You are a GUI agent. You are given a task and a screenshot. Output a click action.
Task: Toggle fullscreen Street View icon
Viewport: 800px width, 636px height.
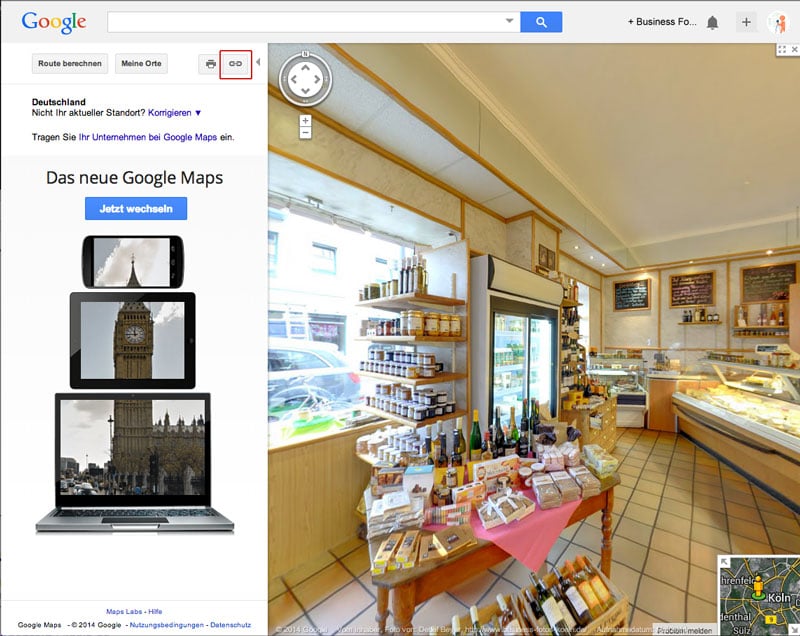click(x=782, y=49)
